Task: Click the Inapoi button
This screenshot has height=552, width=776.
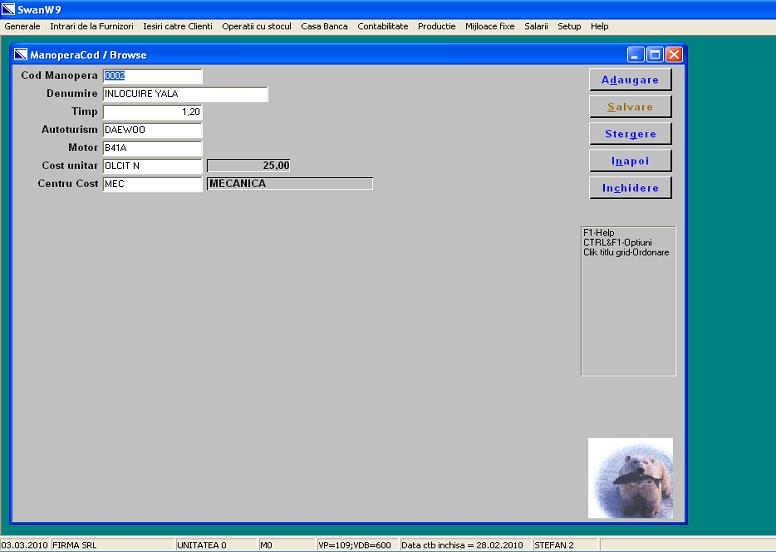Action: coord(629,161)
